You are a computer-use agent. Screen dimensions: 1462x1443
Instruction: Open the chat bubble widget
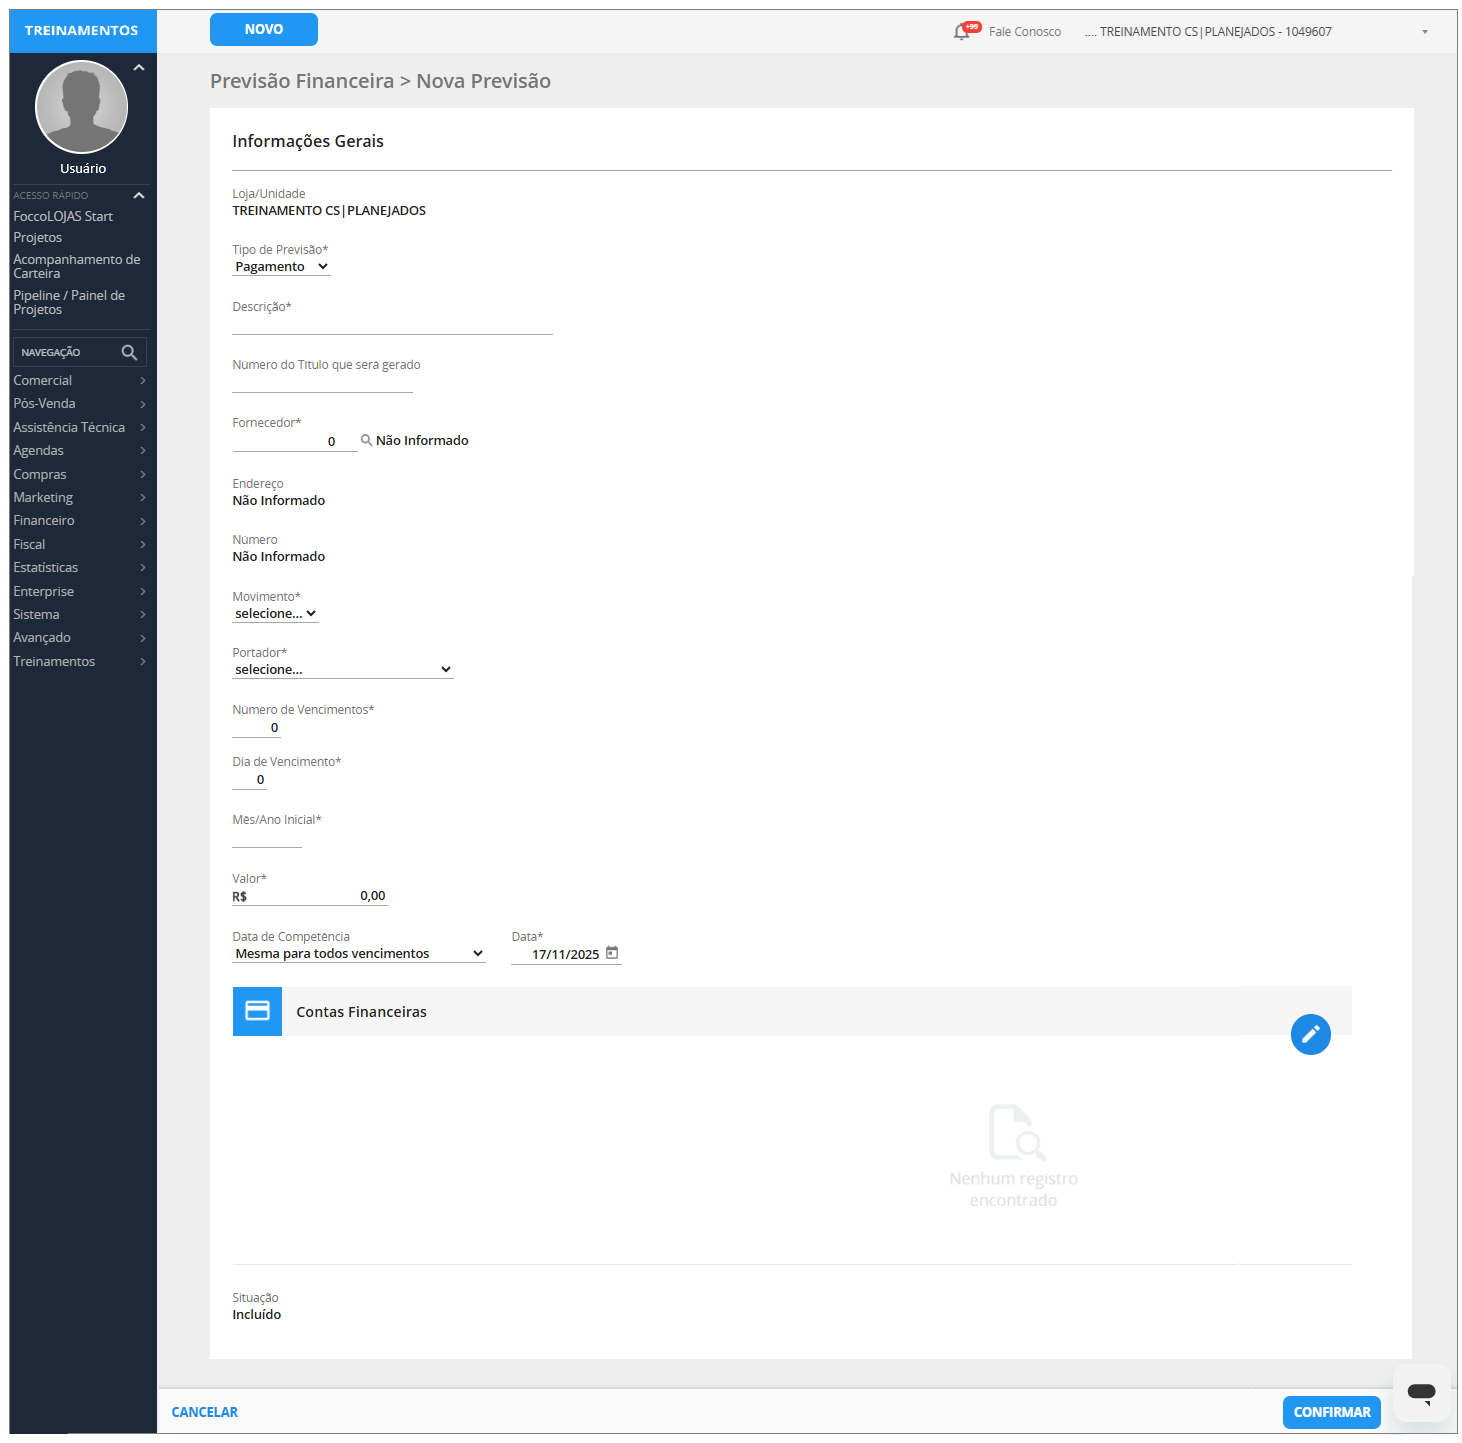coord(1421,1392)
